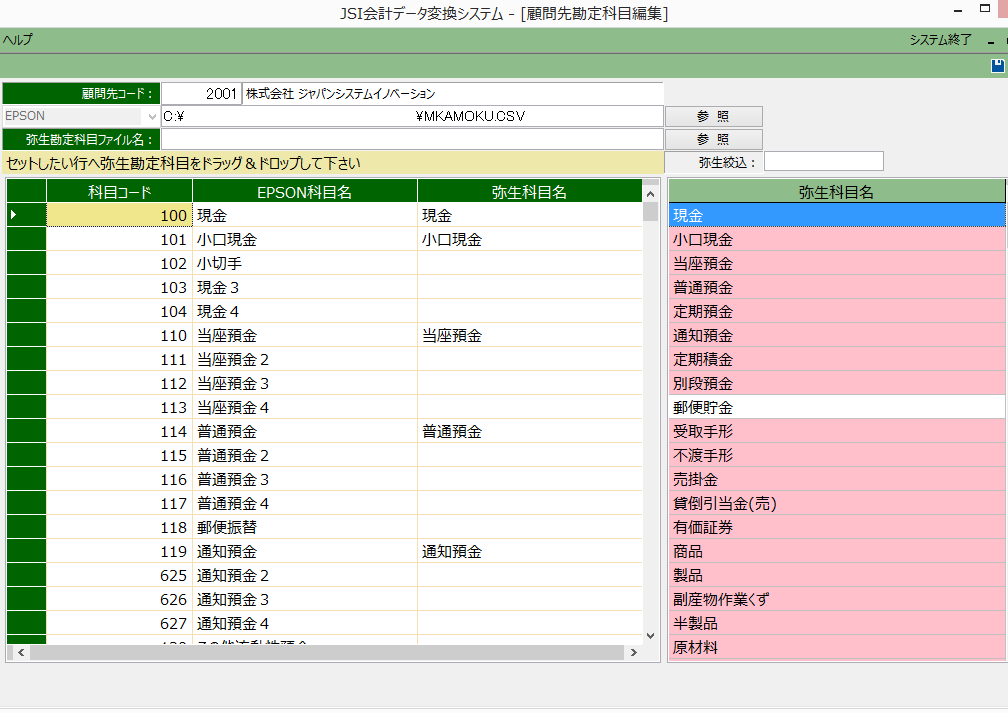This screenshot has width=1008, height=713.
Task: Click the 弥生絞込 filter input field
Action: 823,161
